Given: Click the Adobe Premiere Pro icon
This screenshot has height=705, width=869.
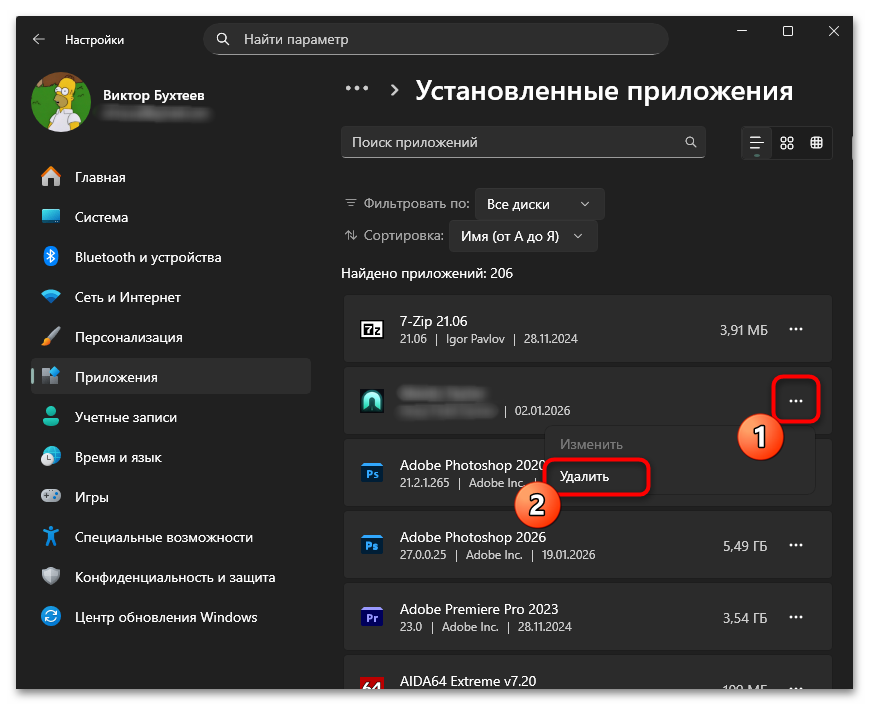Looking at the screenshot, I should 372,617.
